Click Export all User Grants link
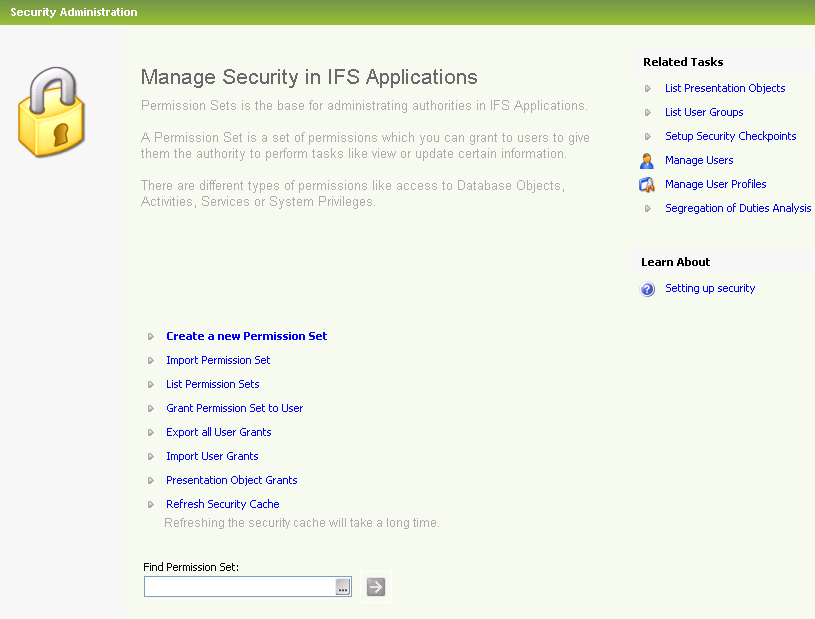The image size is (815, 619). (218, 432)
